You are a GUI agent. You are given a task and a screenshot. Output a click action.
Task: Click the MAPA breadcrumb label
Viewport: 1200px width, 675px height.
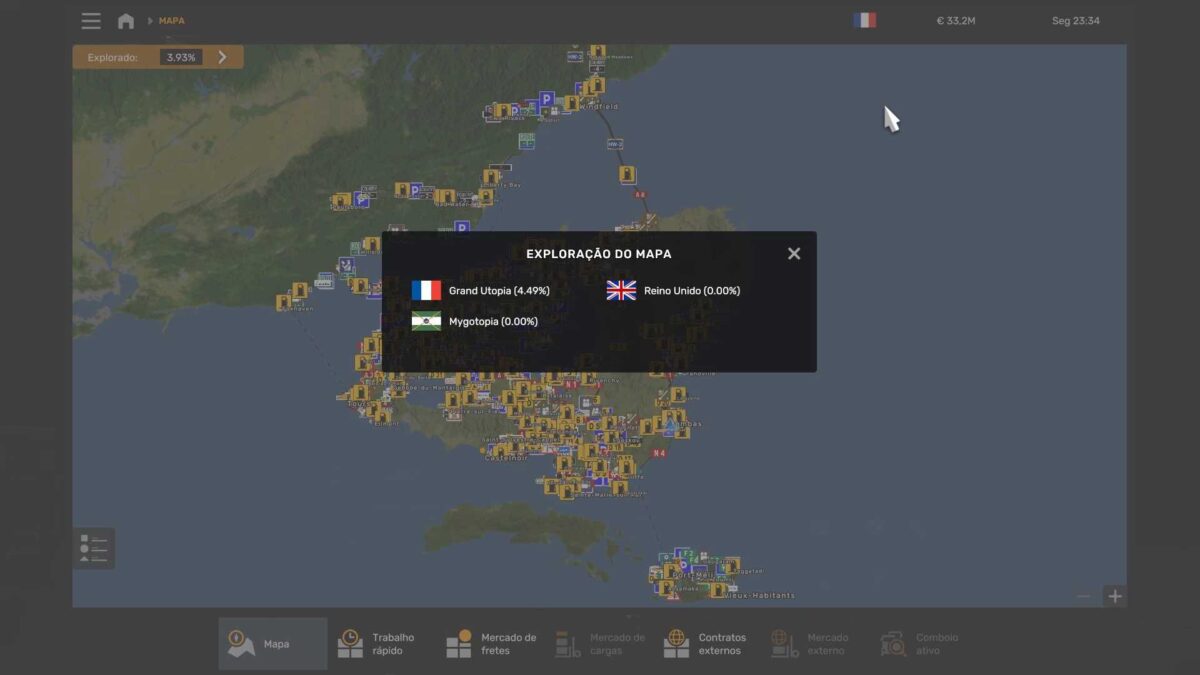171,21
